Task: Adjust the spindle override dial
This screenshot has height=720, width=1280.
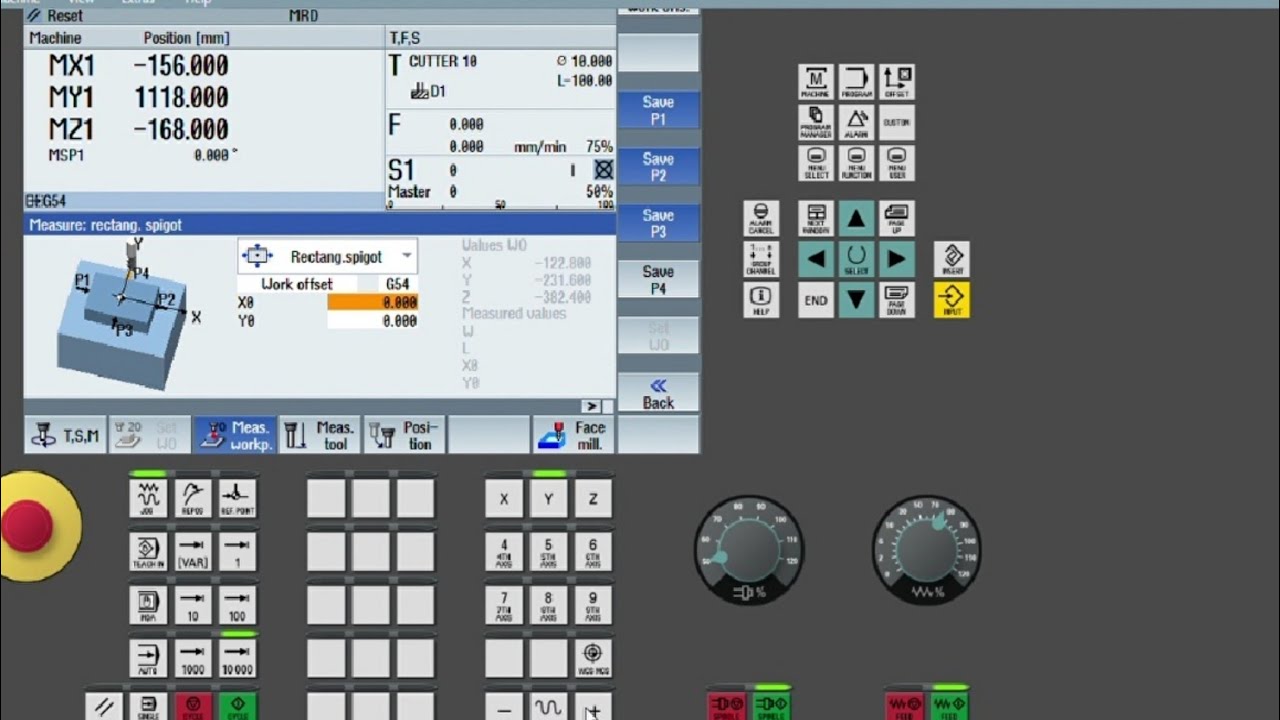Action: [749, 549]
